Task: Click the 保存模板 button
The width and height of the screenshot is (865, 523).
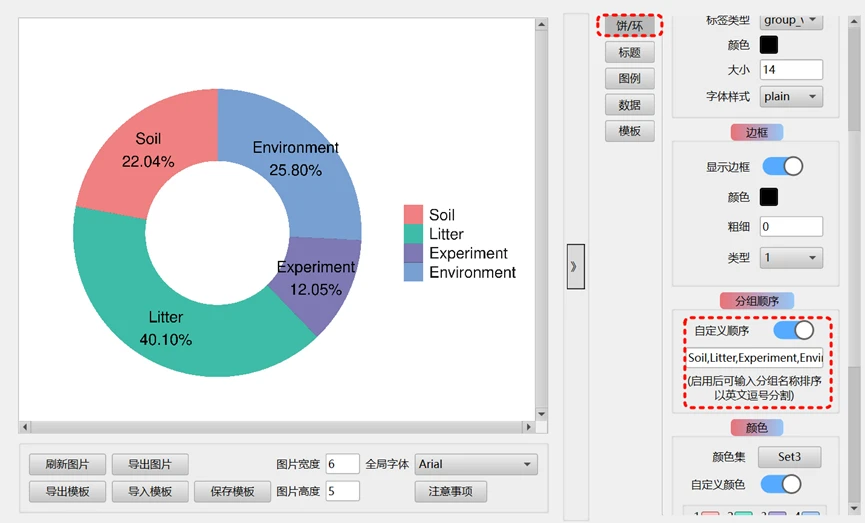Action: pyautogui.click(x=232, y=492)
